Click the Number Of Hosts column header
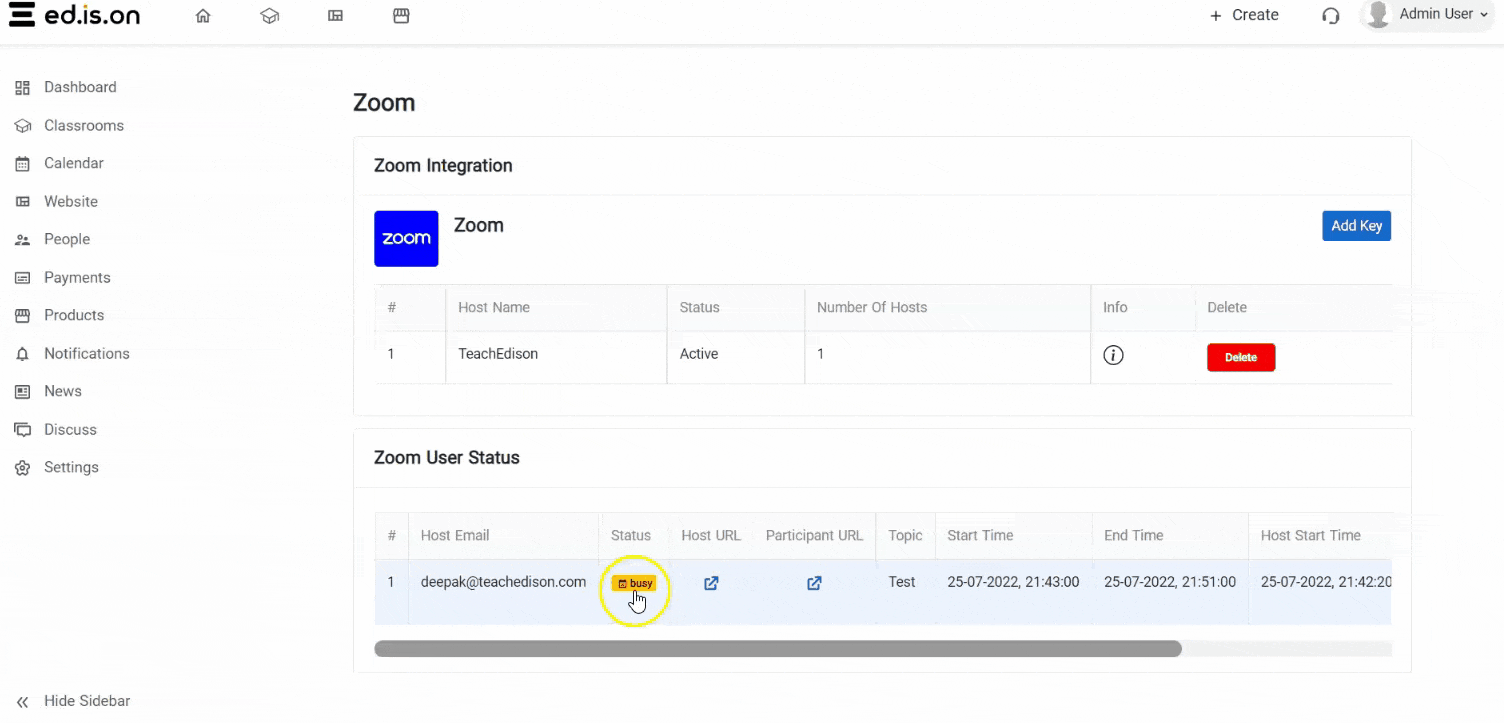This screenshot has height=723, width=1504. click(x=872, y=308)
